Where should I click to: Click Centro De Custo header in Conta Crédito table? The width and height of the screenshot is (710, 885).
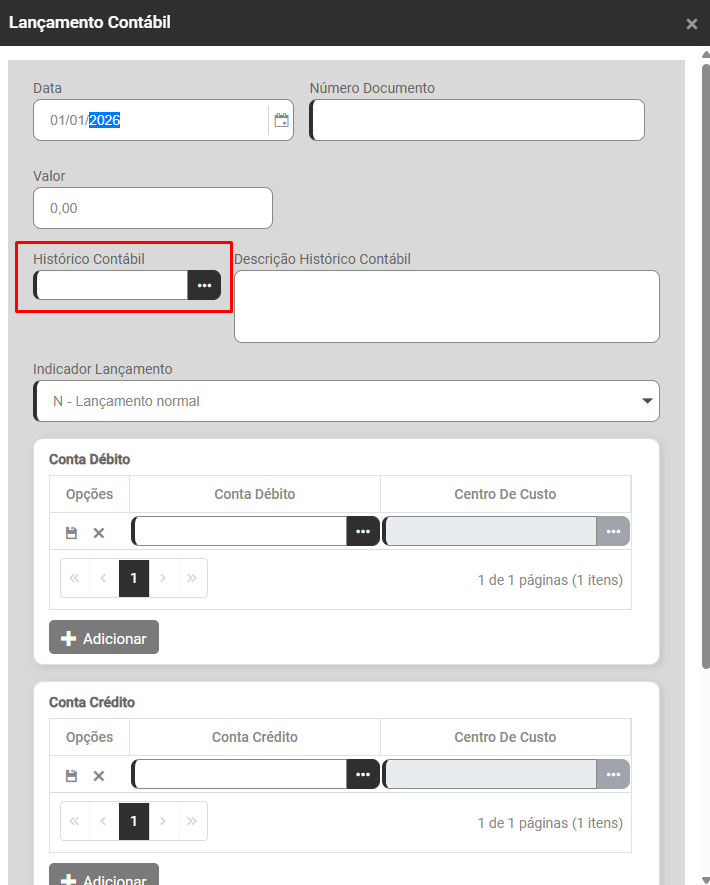click(x=505, y=737)
